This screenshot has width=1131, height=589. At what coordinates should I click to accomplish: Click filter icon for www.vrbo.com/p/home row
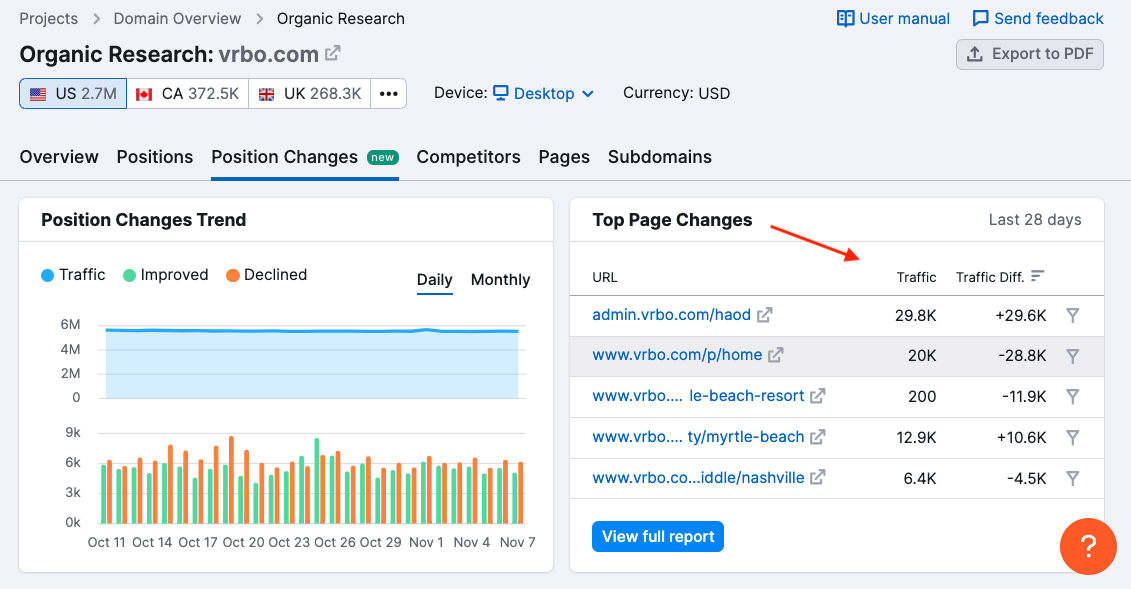[x=1072, y=356]
